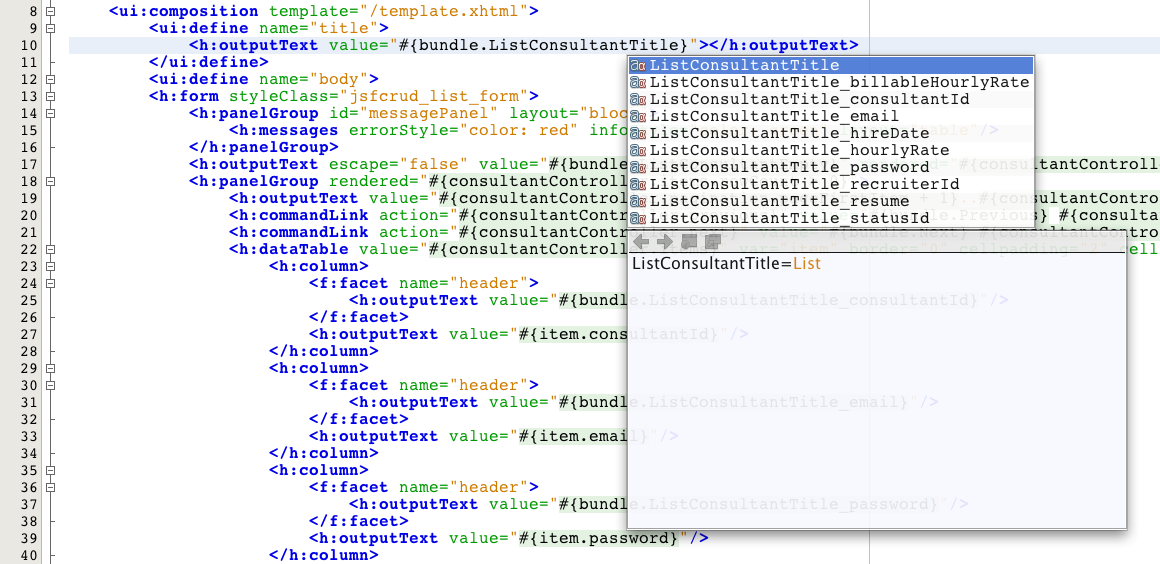Click the open source icon in documentation popup
This screenshot has width=1160, height=564.
point(712,242)
